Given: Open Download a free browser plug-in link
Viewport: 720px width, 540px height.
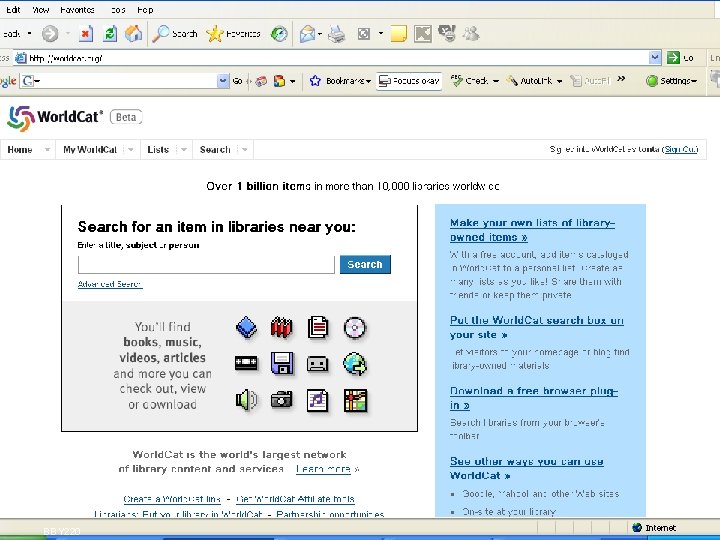Looking at the screenshot, I should pos(534,398).
